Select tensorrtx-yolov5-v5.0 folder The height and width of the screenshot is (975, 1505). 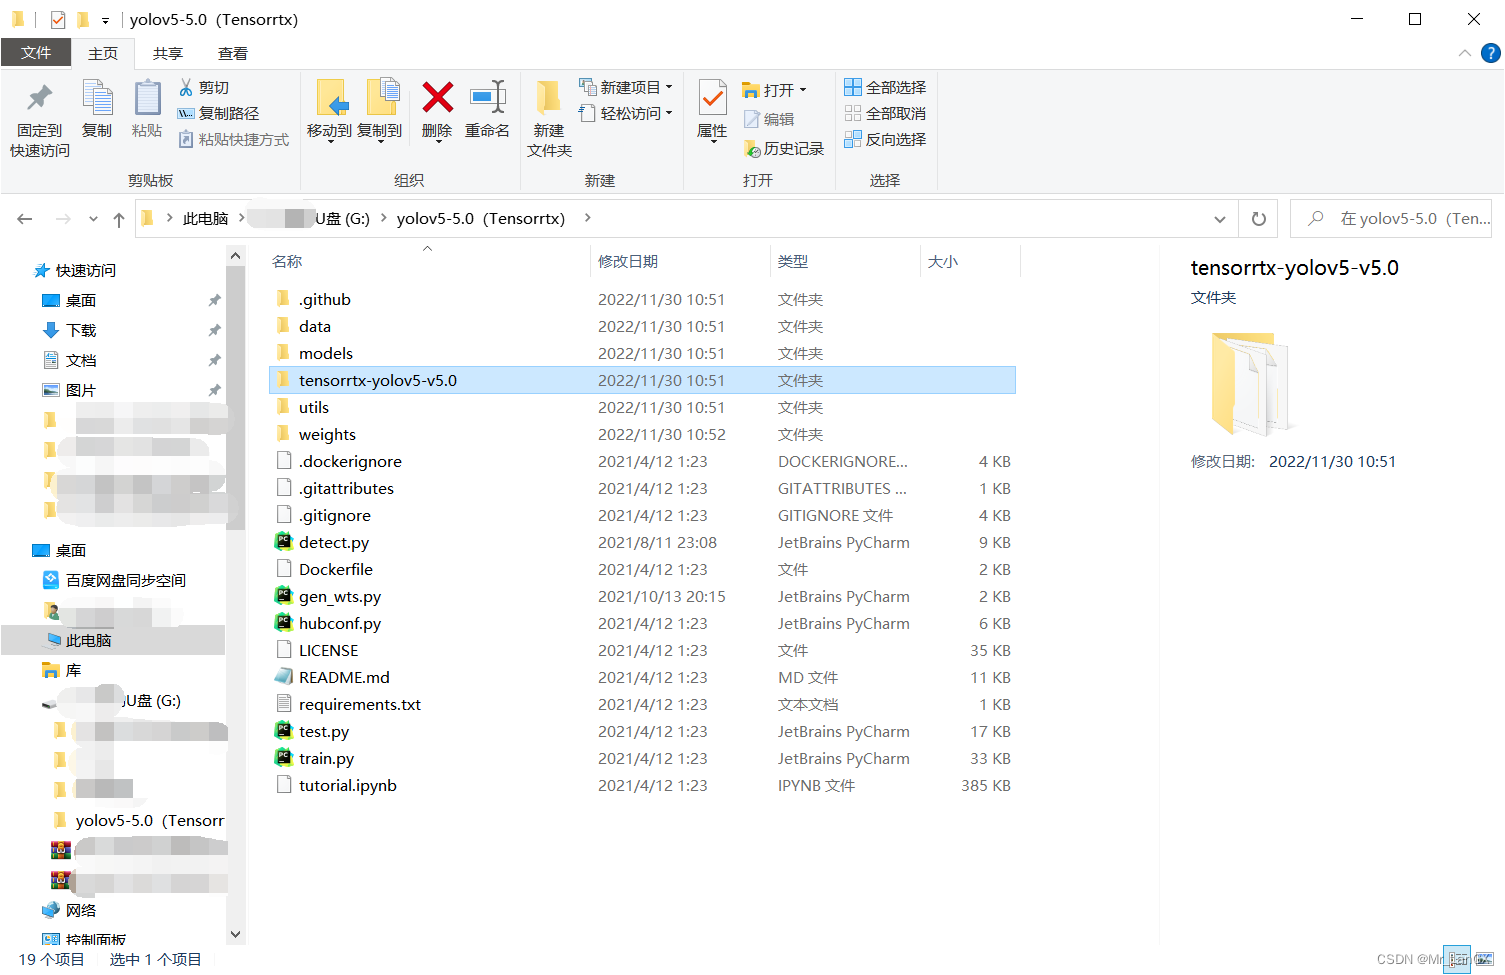[x=643, y=381]
